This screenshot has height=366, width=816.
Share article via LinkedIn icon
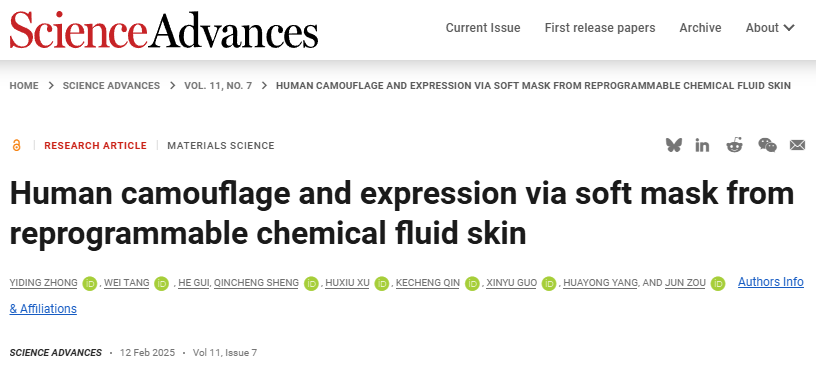pos(702,145)
